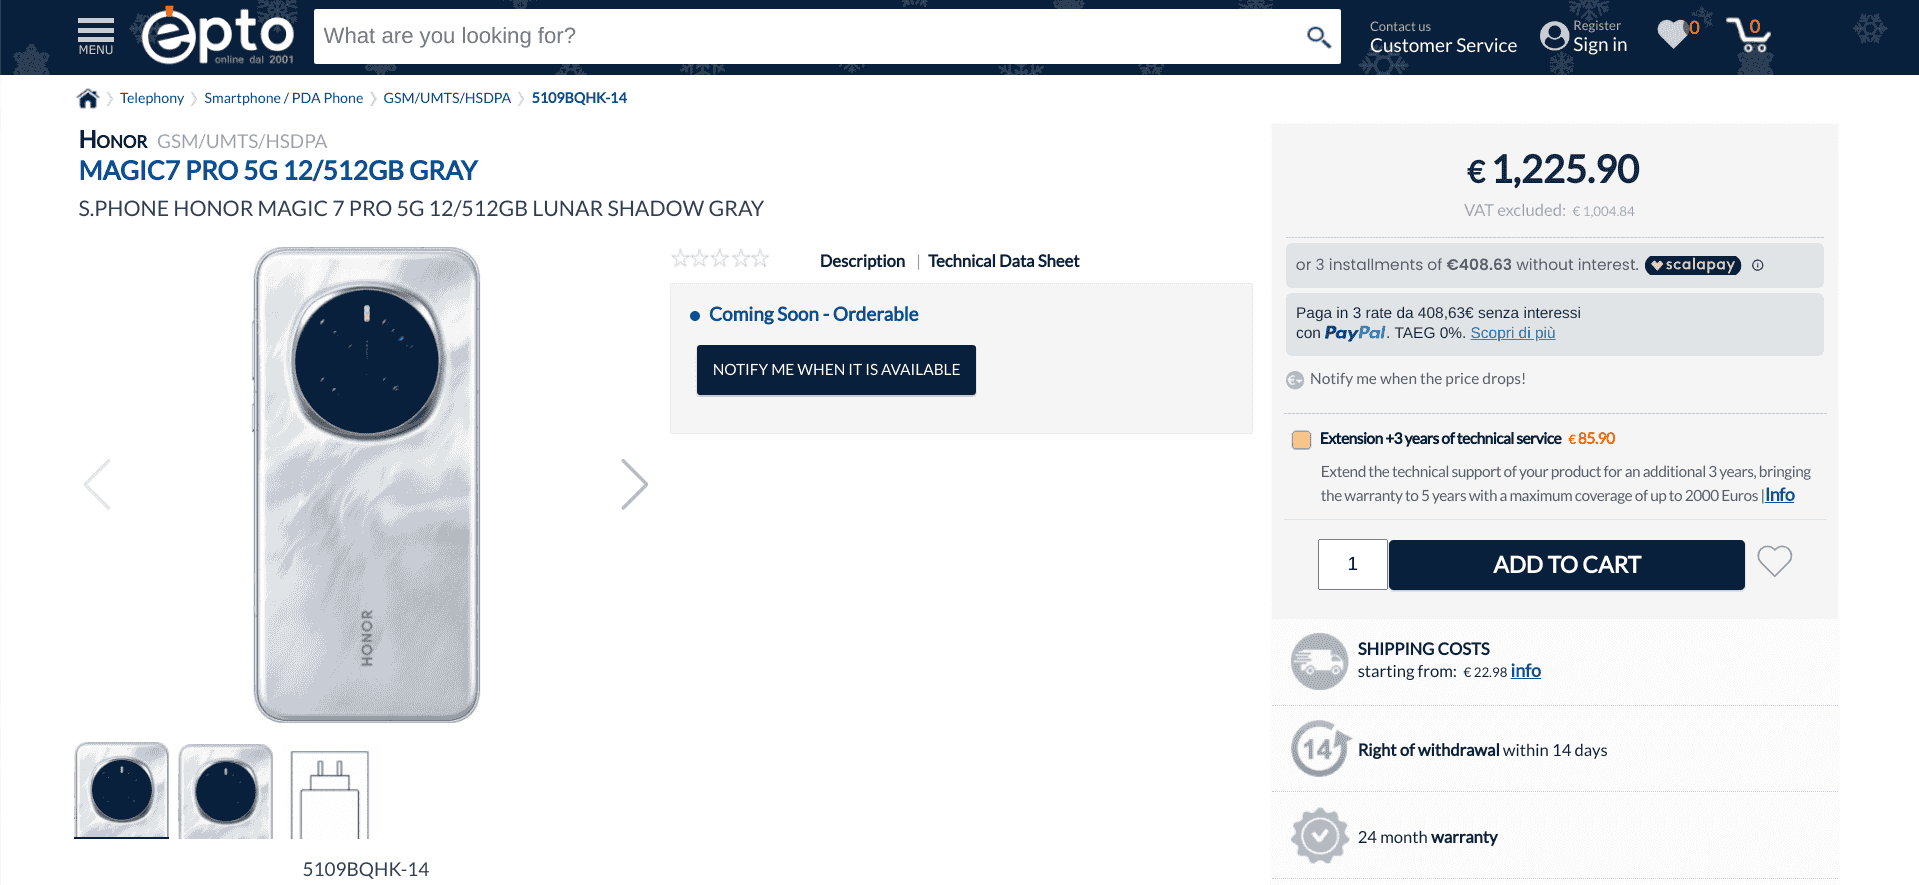
Task: Click the home breadcrumb icon
Action: click(88, 98)
